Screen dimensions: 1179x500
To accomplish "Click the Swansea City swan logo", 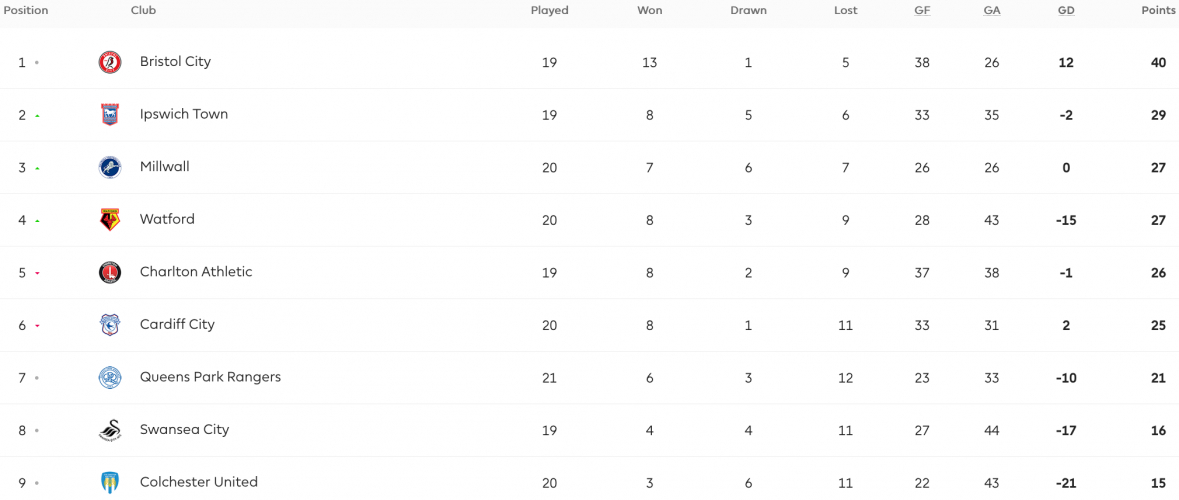I will (110, 430).
